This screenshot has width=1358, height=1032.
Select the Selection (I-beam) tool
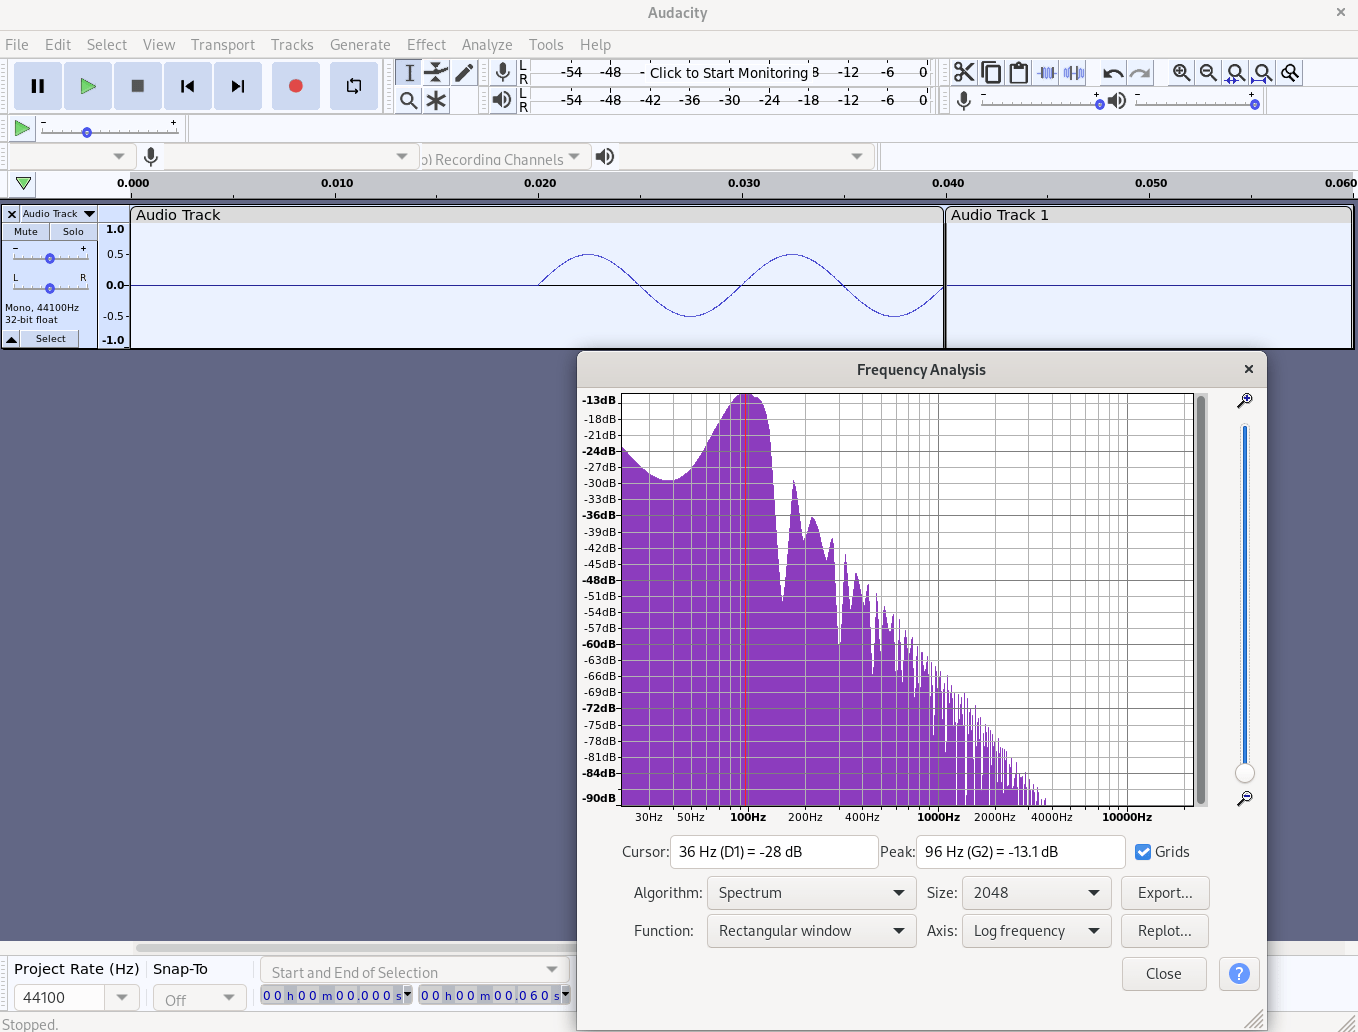(409, 73)
